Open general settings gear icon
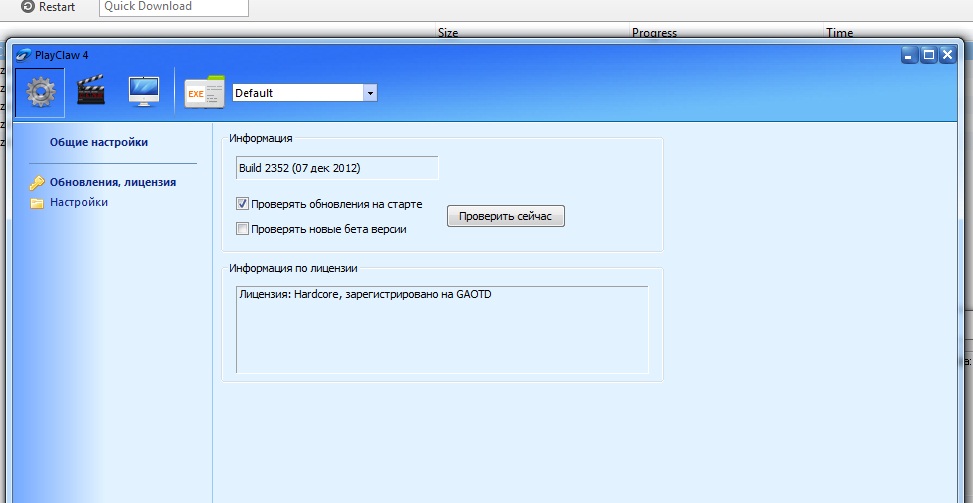The image size is (973, 503). (40, 93)
